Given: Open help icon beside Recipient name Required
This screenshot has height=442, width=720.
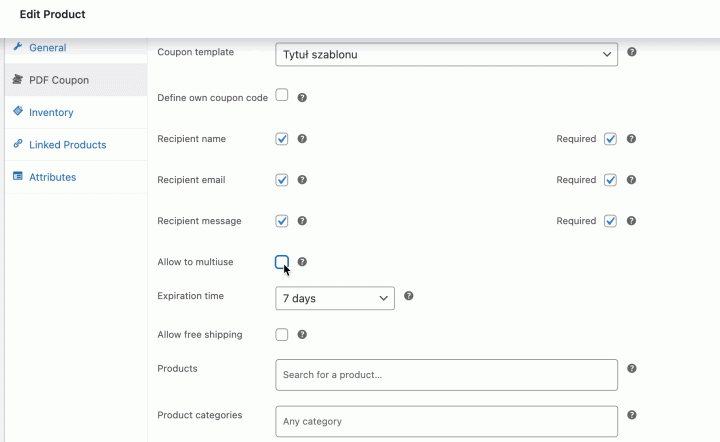Looking at the screenshot, I should 631,139.
